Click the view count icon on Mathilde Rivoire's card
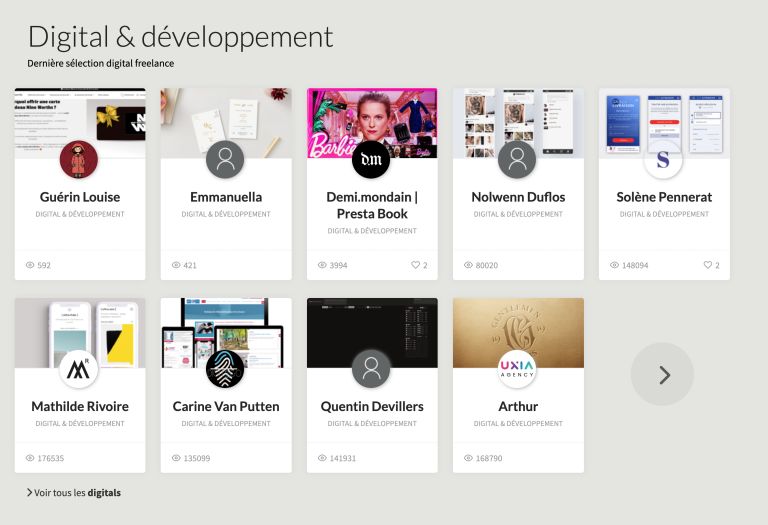Viewport: 768px width, 525px height. 31,458
